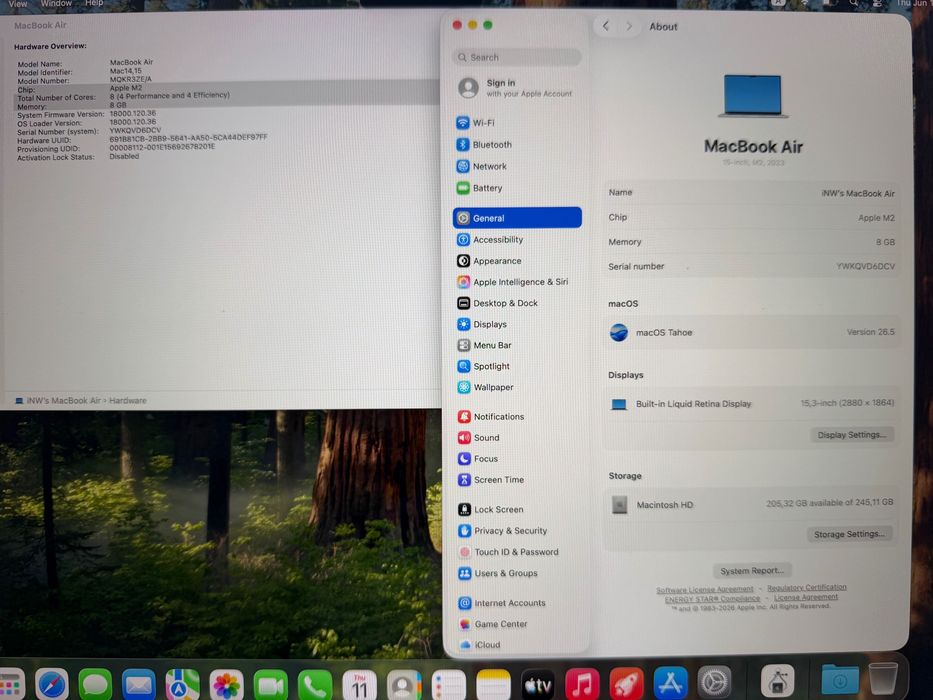Screen dimensions: 933x700
Task: Open Photos from the Dock
Action: click(x=226, y=685)
